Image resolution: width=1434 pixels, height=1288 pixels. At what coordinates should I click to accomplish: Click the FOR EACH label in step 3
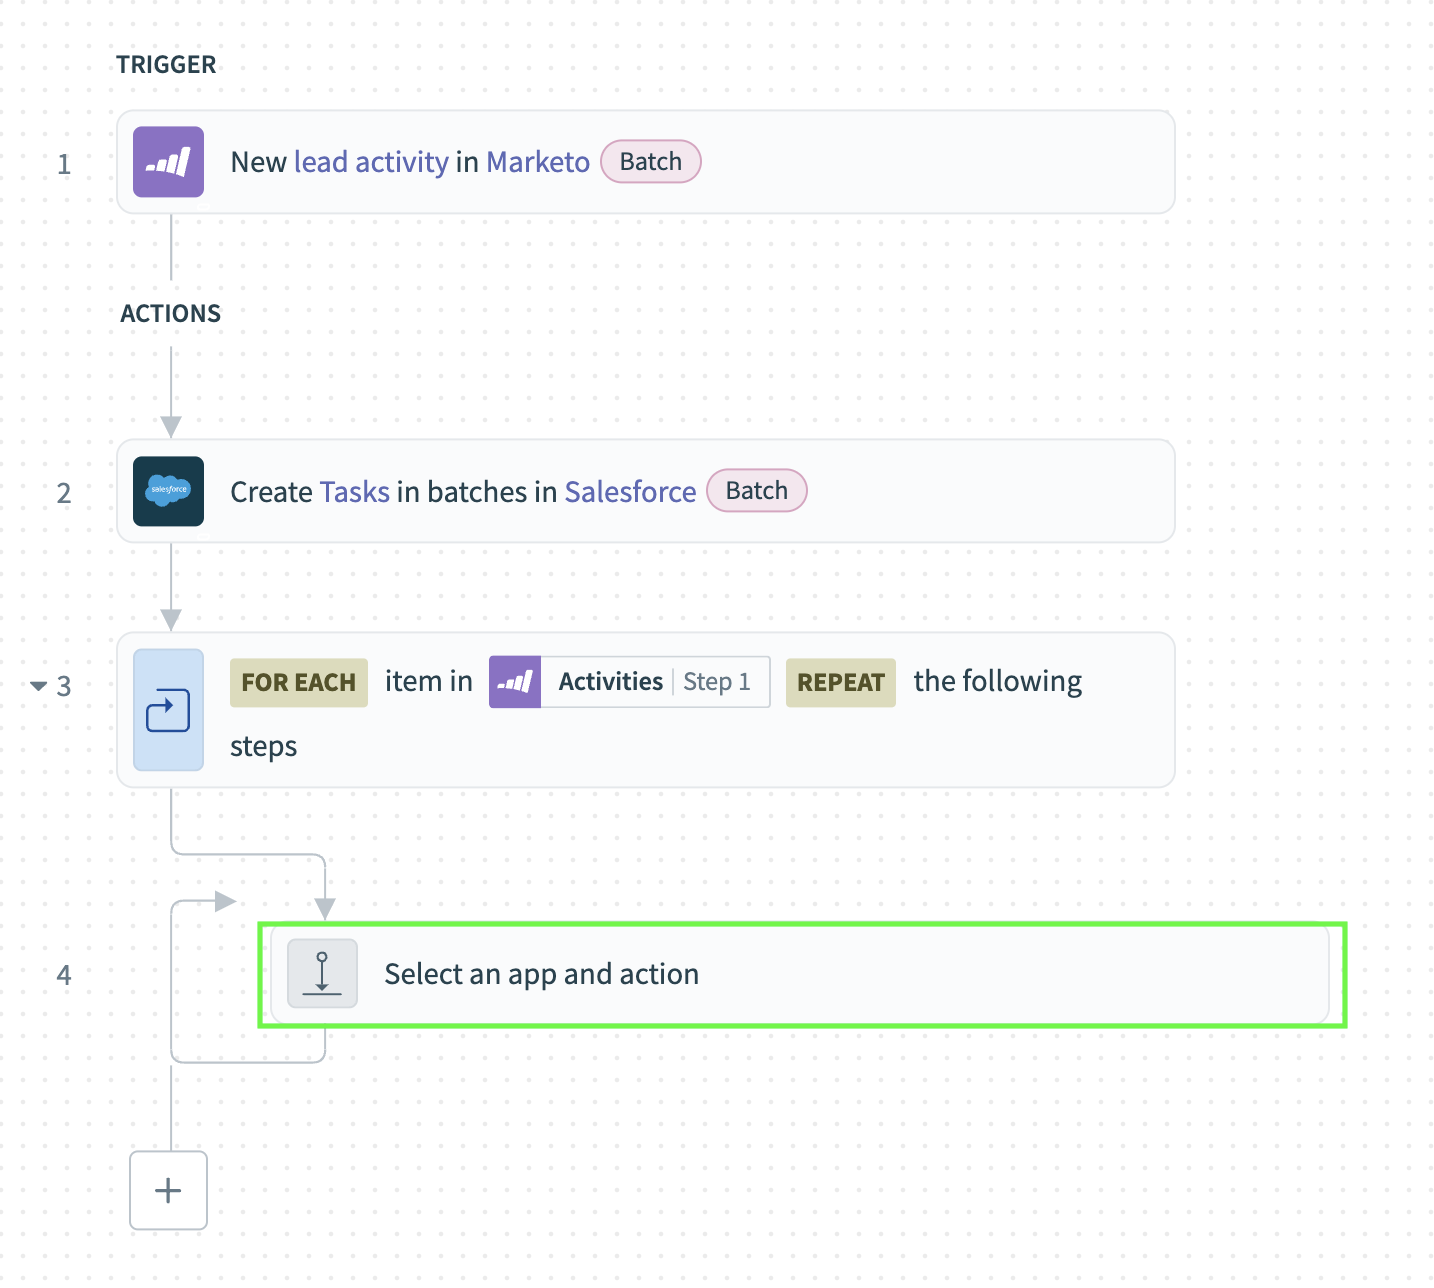click(298, 682)
